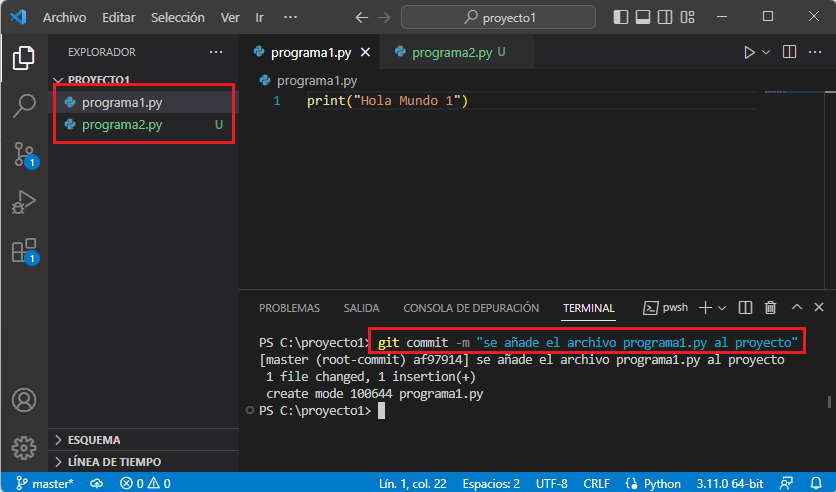Image resolution: width=836 pixels, height=492 pixels.
Task: Close the terminal panel
Action: pyautogui.click(x=819, y=307)
